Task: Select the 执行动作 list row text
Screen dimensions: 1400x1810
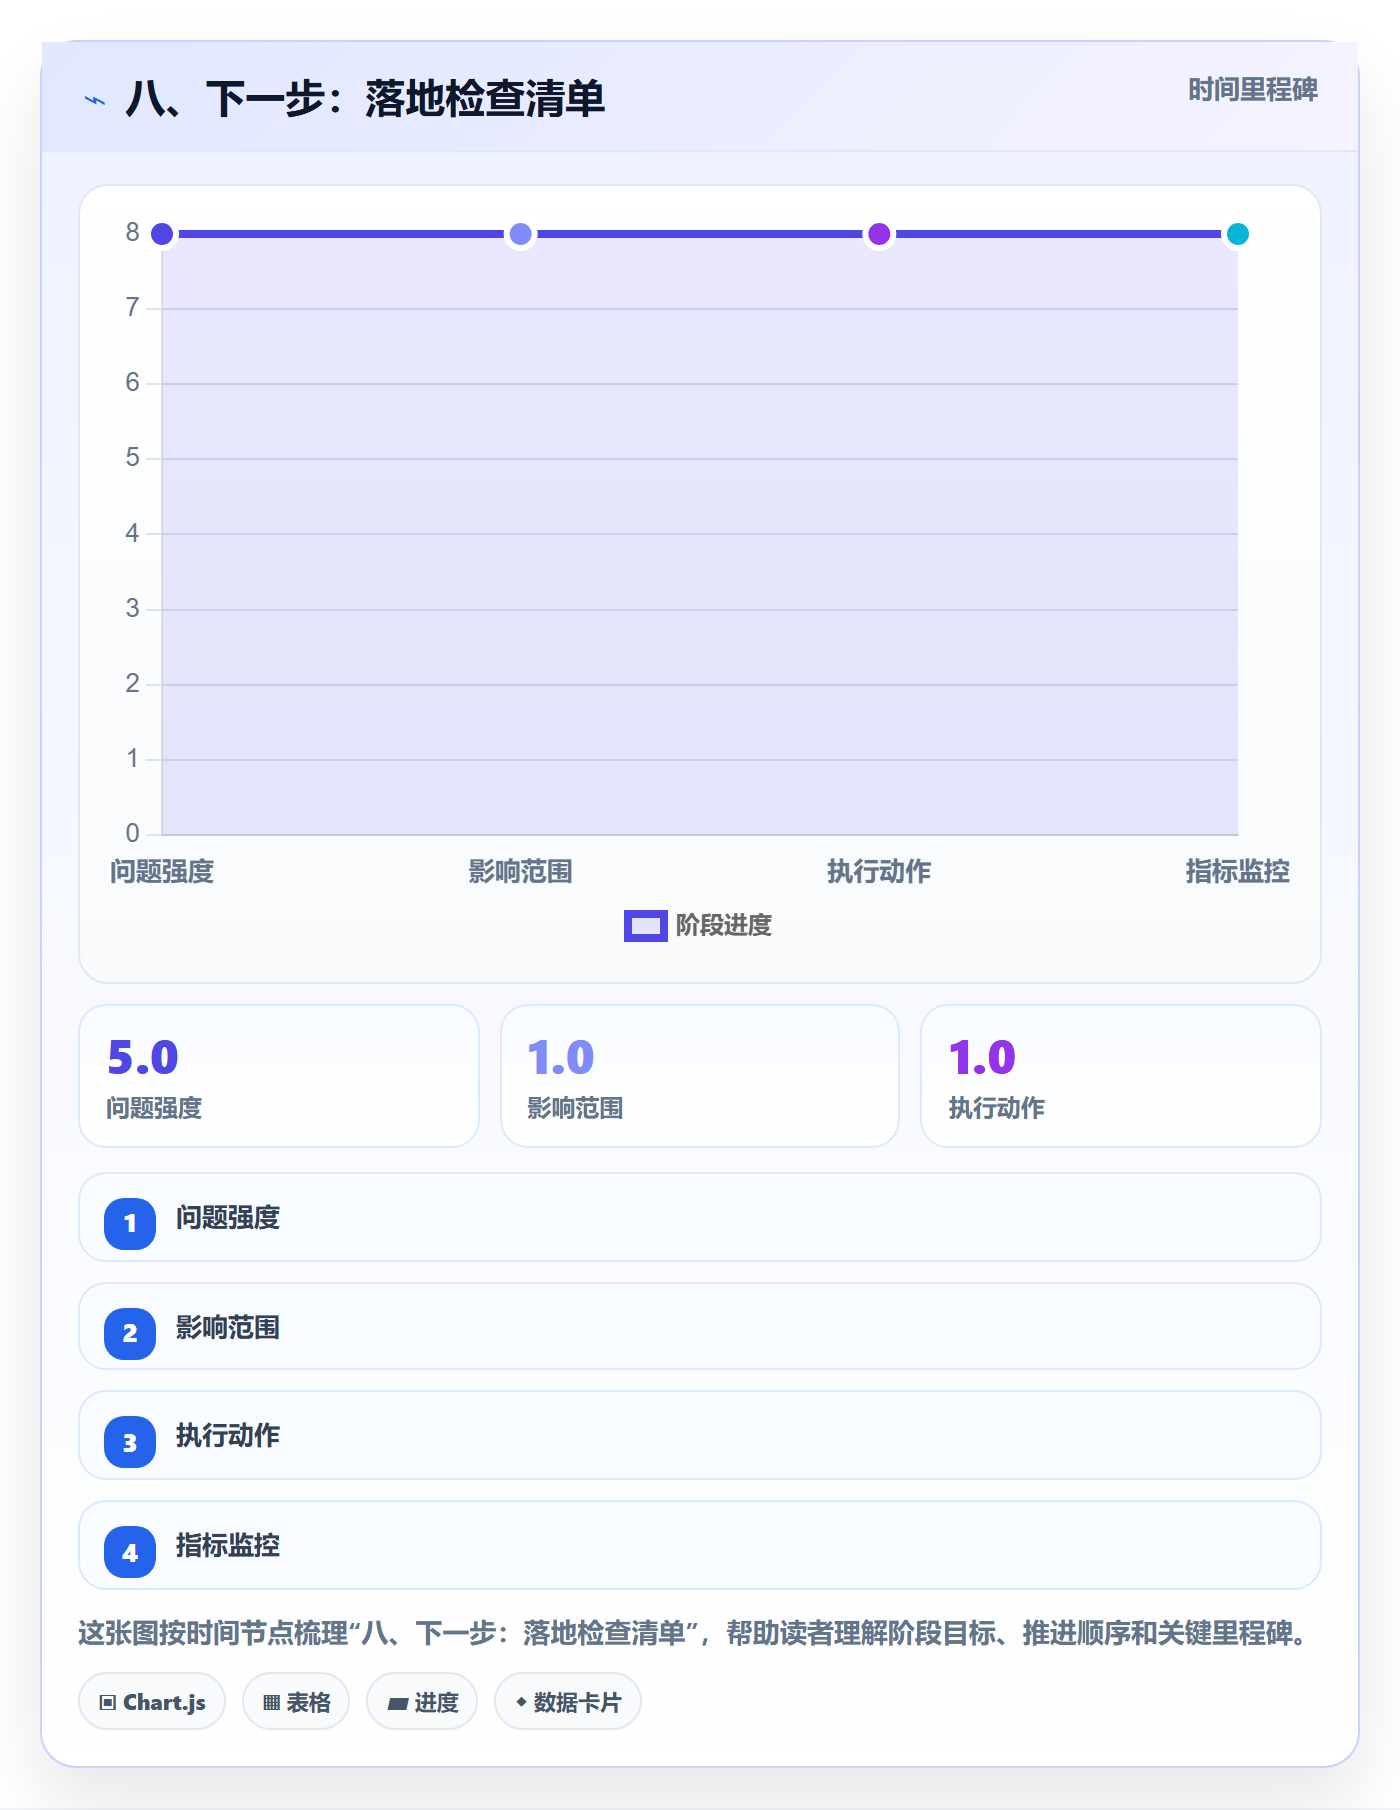Action: [x=228, y=1436]
